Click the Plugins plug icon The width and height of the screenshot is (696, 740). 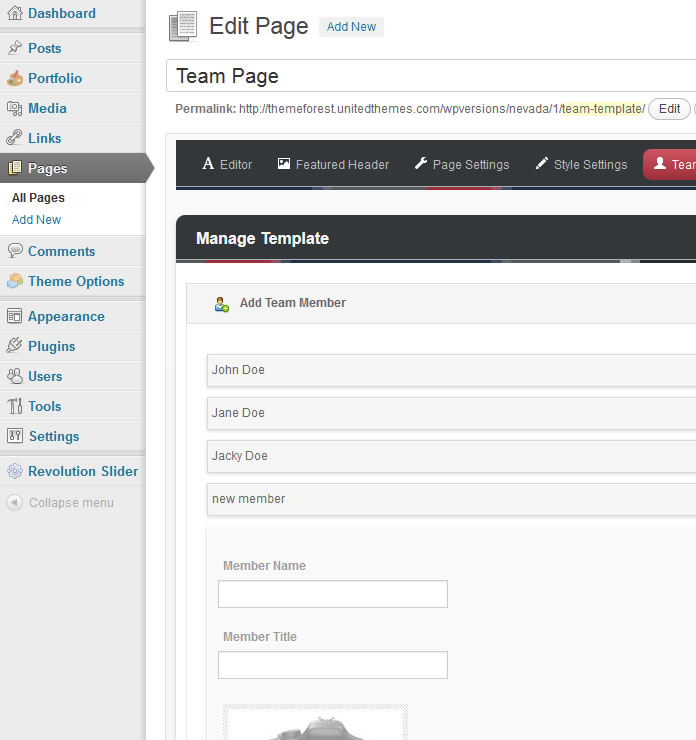pos(14,346)
